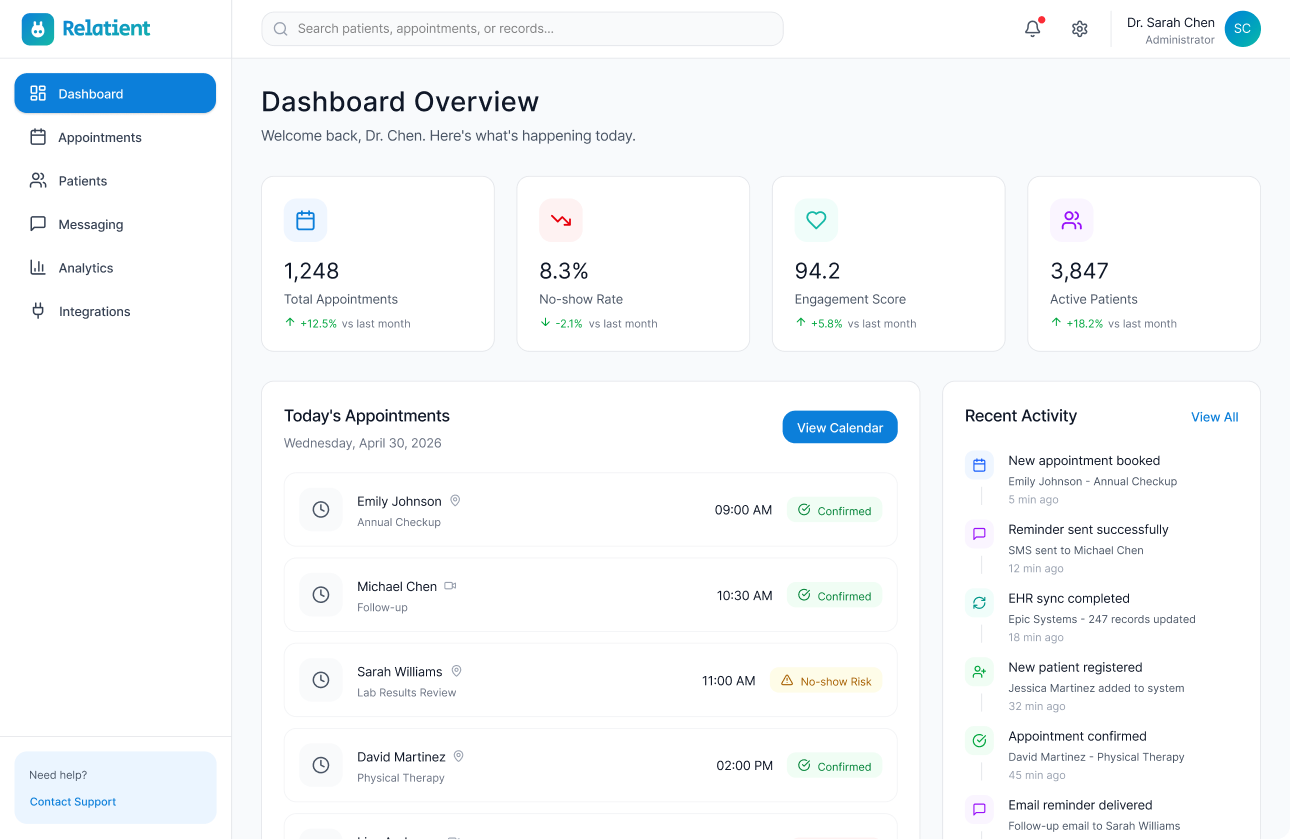Click the Engagement Score heart icon
This screenshot has height=840, width=1290.
click(816, 220)
